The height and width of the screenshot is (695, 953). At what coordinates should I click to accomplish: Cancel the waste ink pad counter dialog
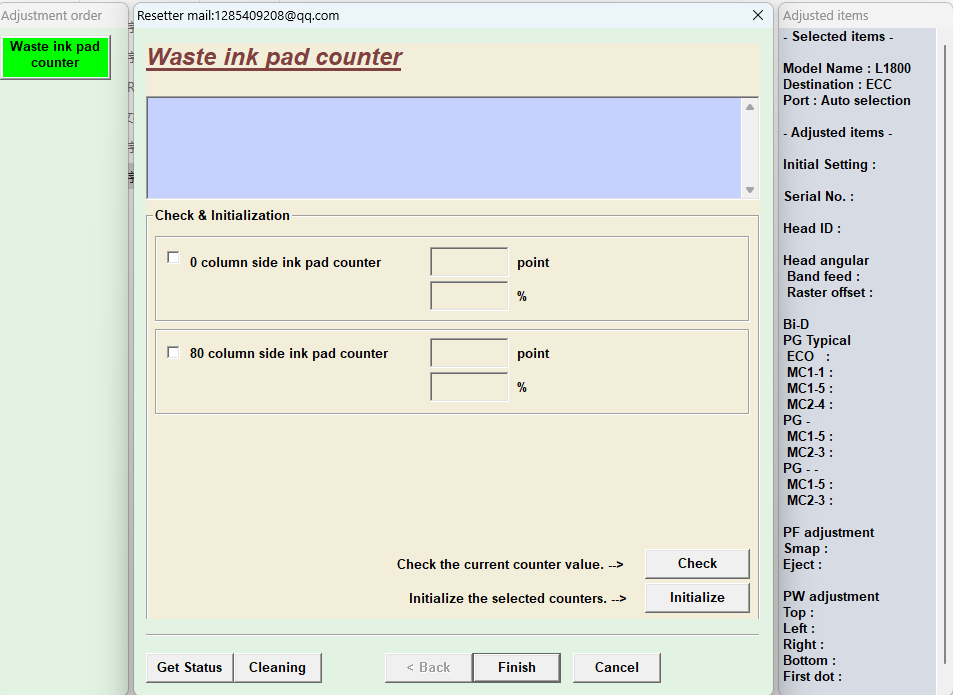[x=616, y=667]
